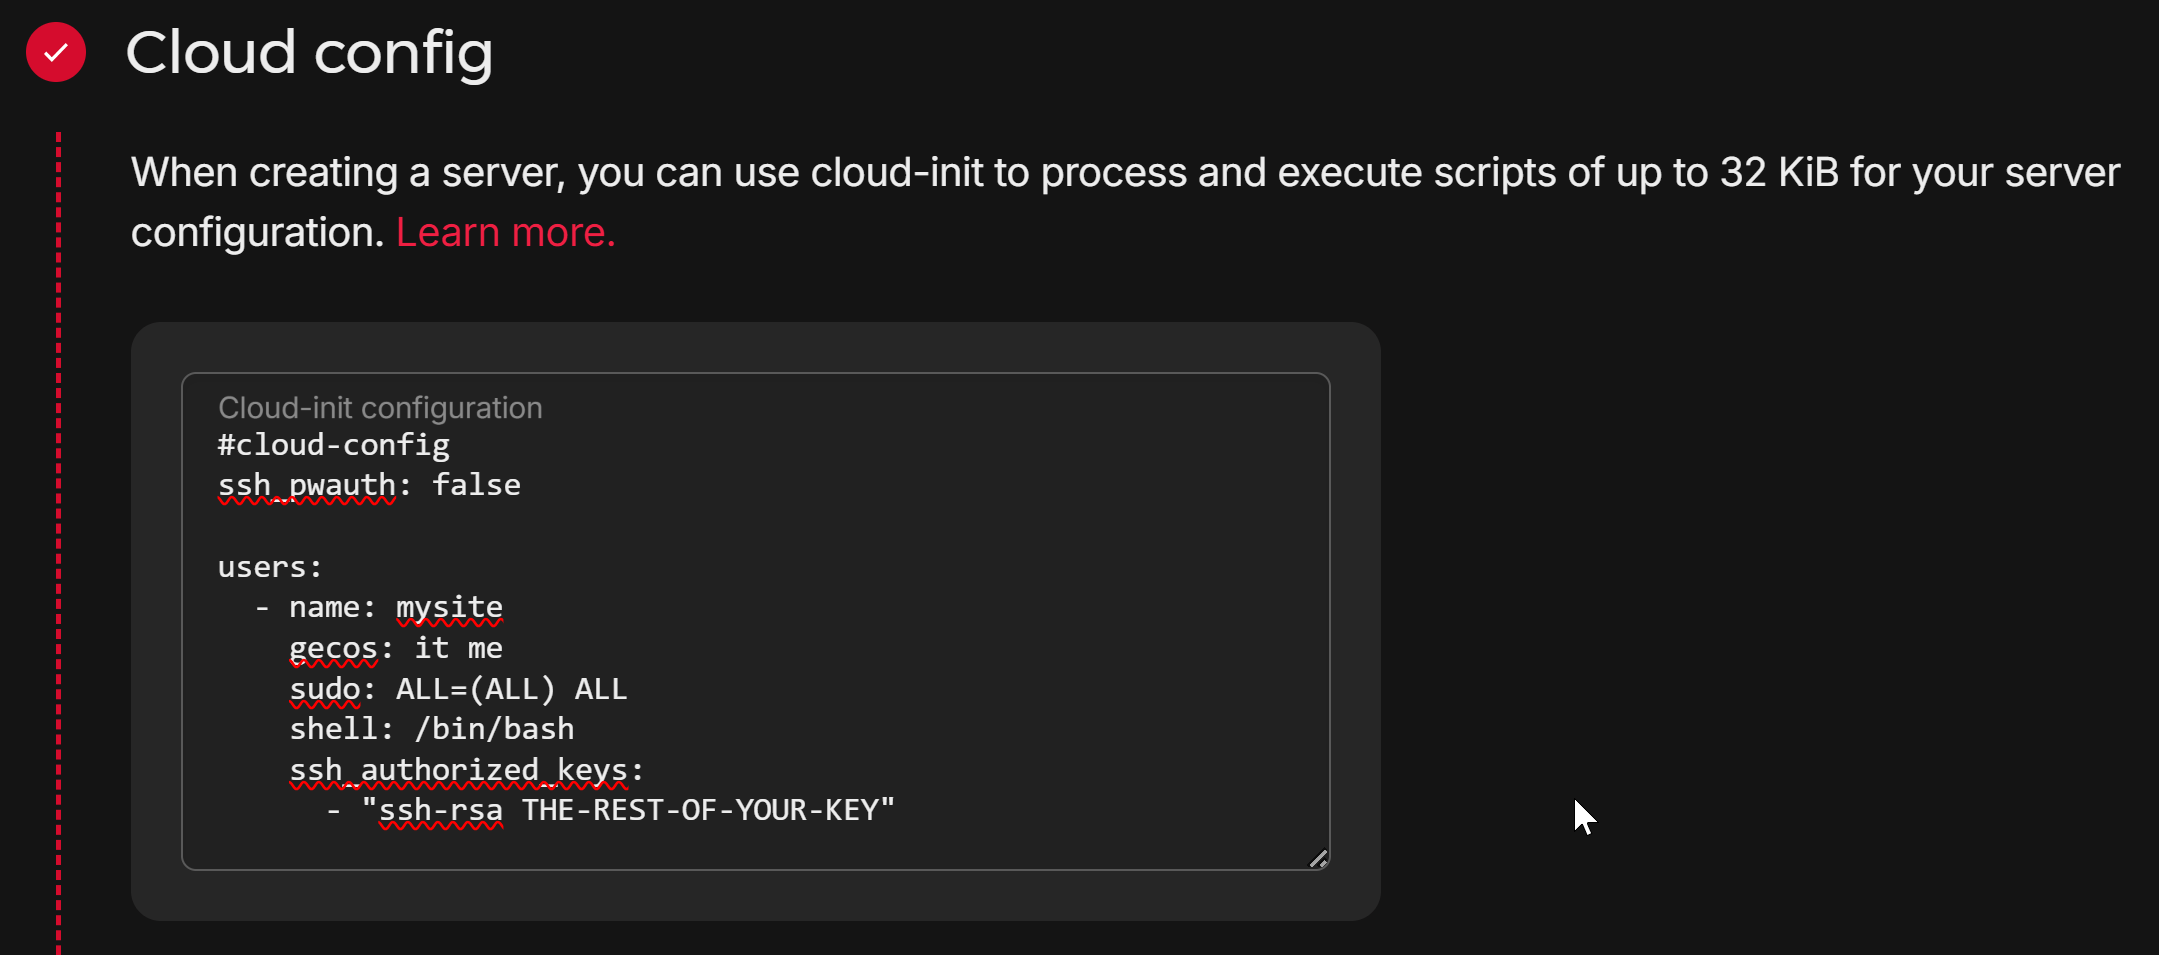The height and width of the screenshot is (955, 2159).
Task: Click the Cloud config heading
Action: coord(309,52)
